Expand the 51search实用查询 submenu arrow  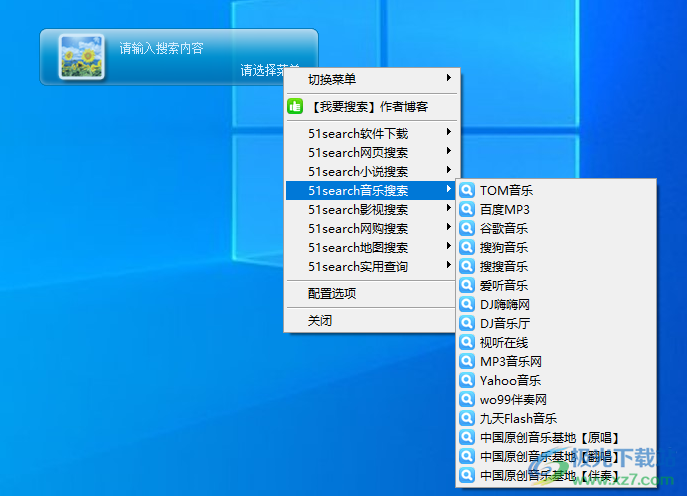pos(448,265)
